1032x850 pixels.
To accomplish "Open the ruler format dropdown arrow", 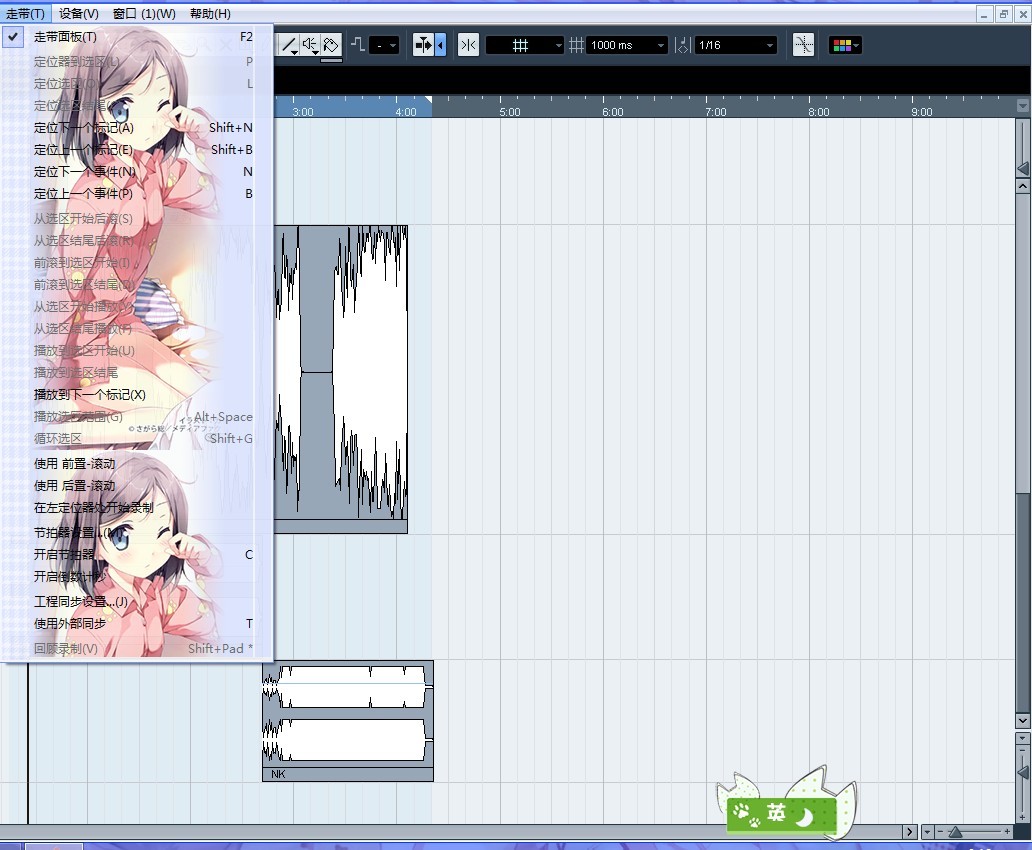I will click(1023, 106).
